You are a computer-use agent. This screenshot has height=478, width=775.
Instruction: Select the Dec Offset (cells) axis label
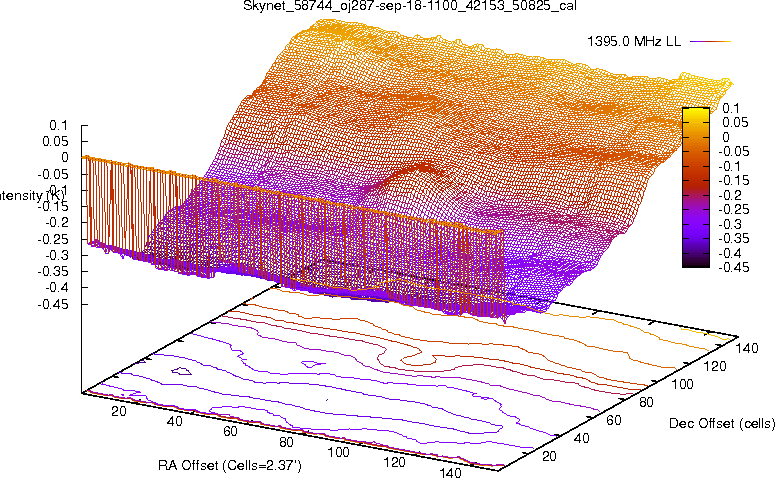tap(722, 423)
